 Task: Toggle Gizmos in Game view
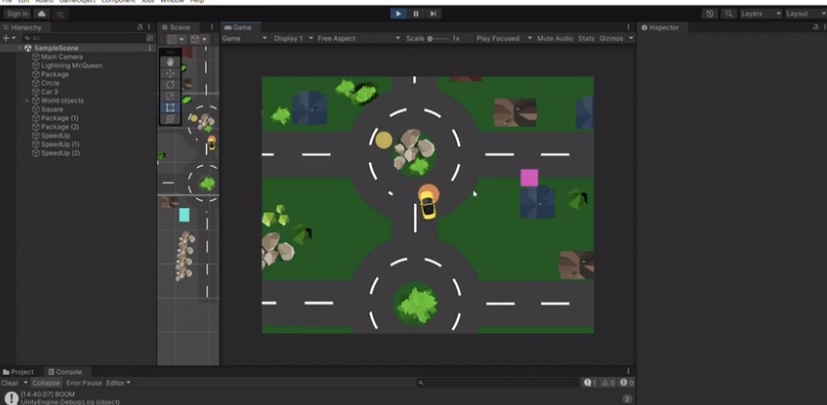pos(611,38)
